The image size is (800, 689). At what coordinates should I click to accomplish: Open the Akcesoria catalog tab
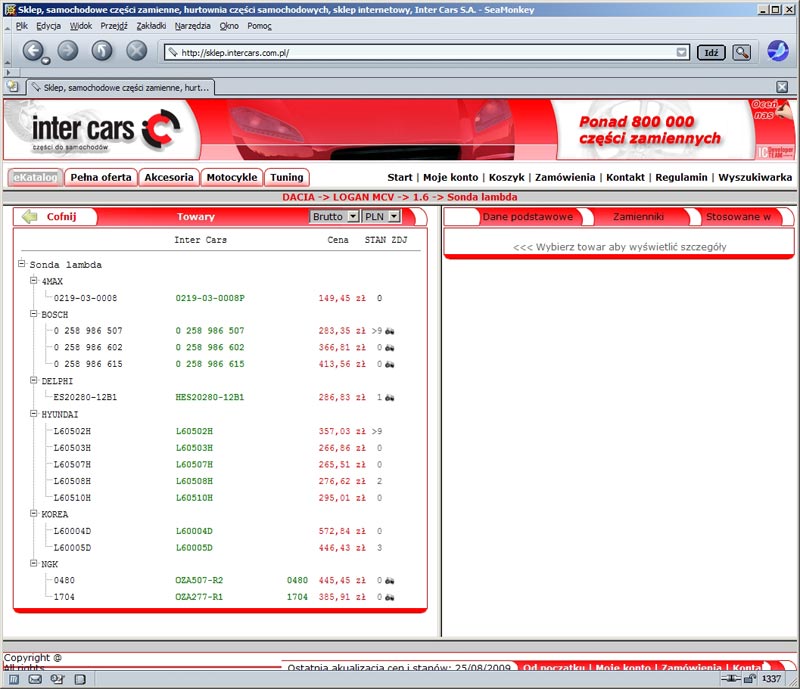(168, 177)
